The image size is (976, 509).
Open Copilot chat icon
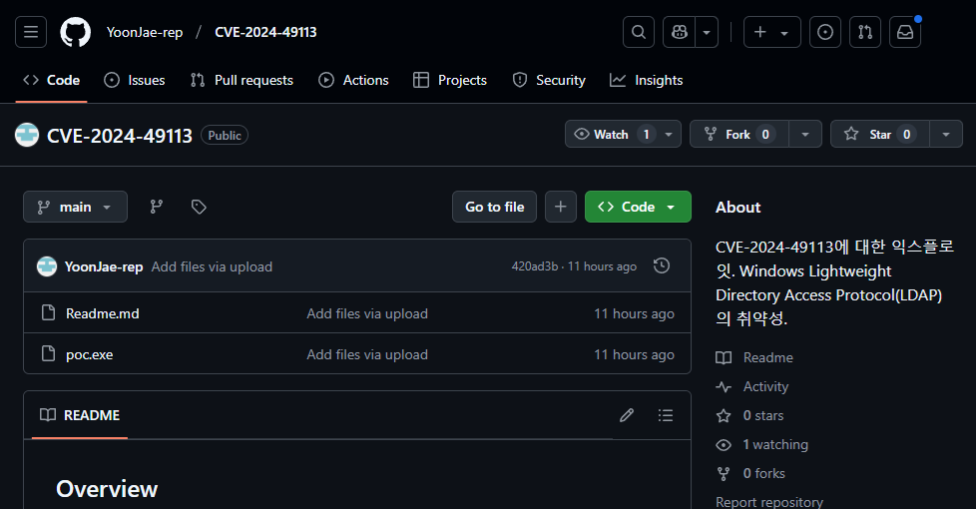click(x=679, y=32)
